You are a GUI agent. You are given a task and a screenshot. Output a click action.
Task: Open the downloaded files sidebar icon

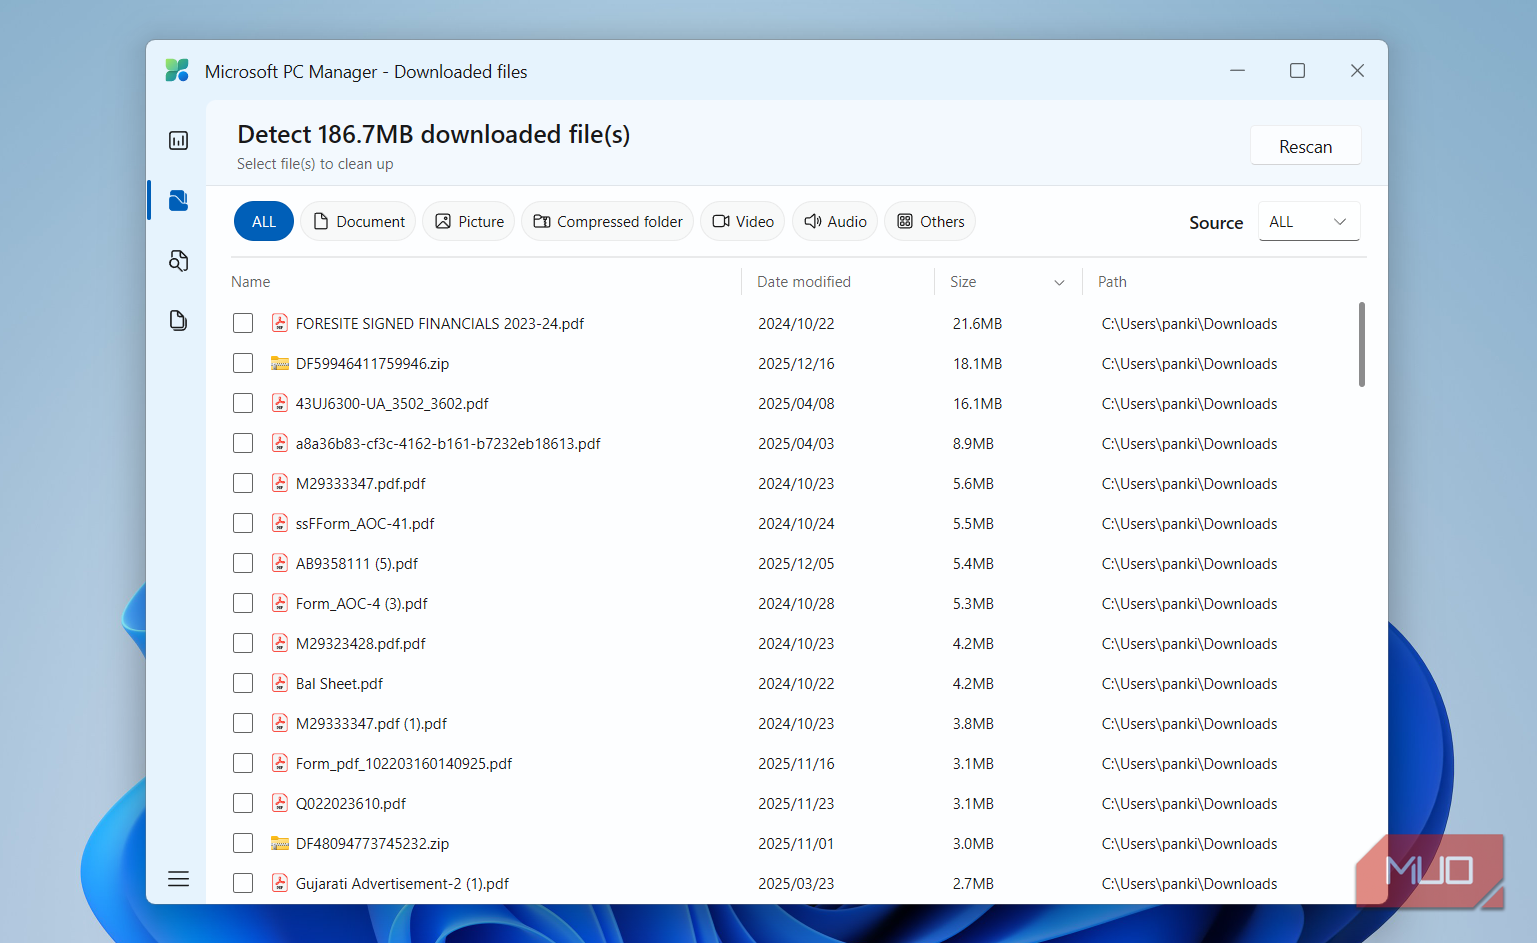coord(178,201)
